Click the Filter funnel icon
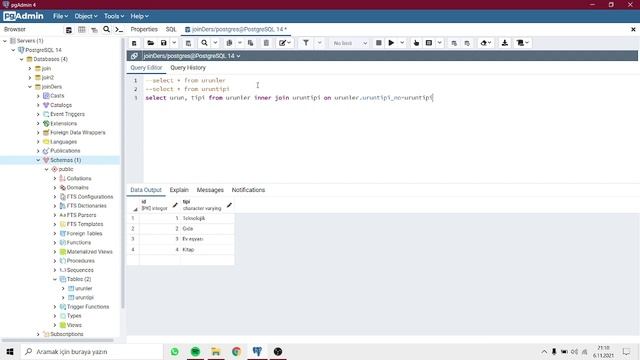 pyautogui.click(x=306, y=43)
